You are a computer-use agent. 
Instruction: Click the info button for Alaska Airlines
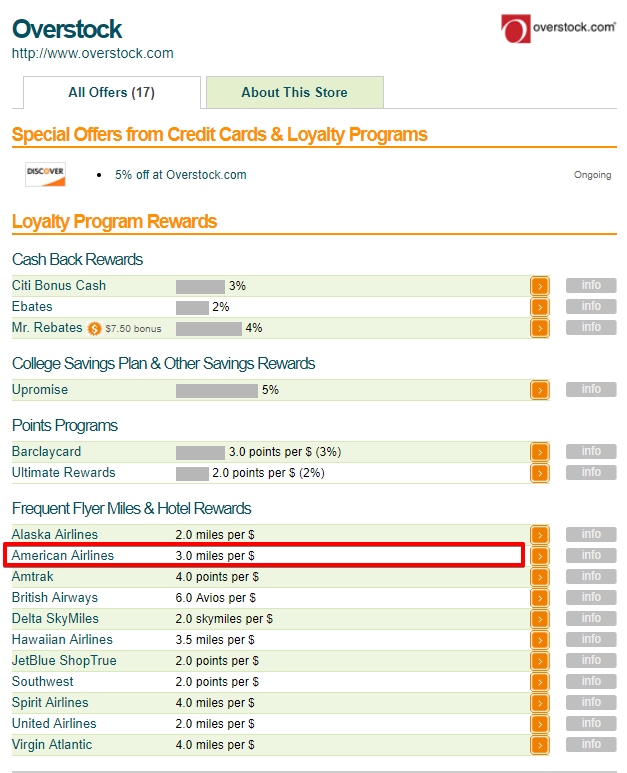591,534
